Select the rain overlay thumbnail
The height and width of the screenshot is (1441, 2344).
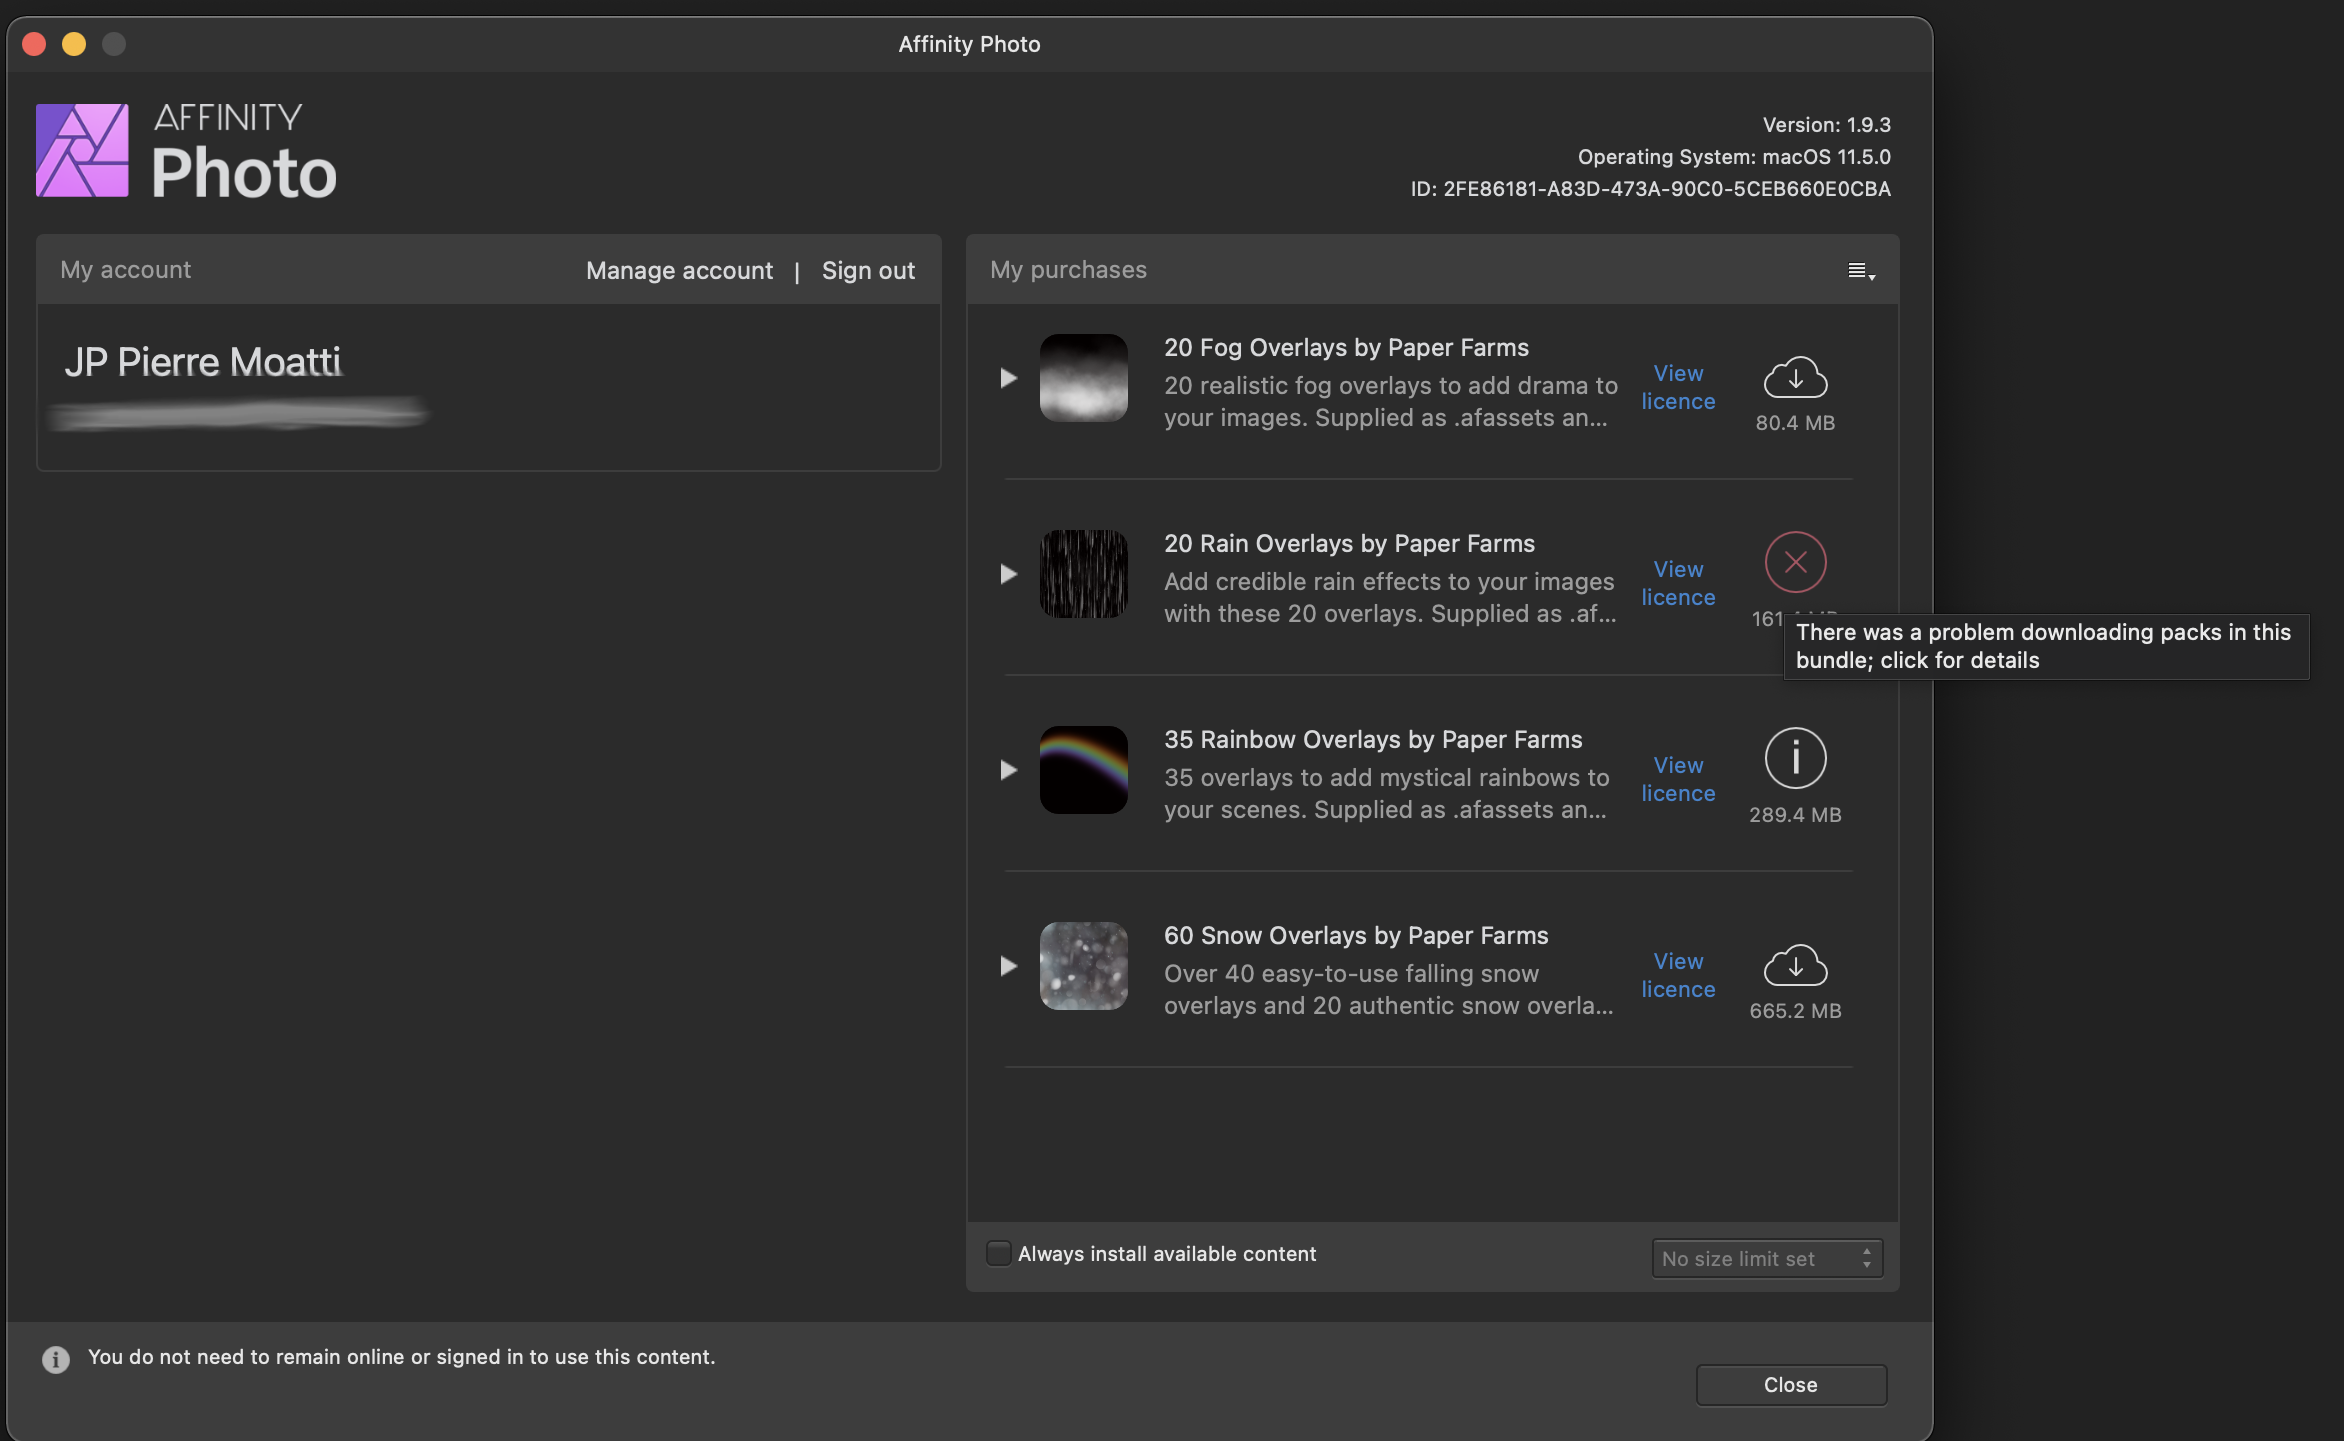click(x=1084, y=574)
